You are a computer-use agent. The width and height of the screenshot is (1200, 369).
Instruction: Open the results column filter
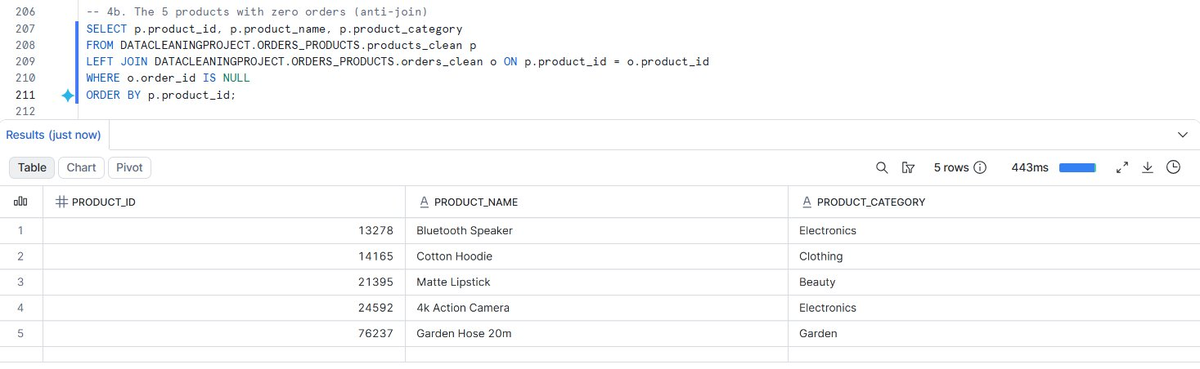pyautogui.click(x=908, y=168)
